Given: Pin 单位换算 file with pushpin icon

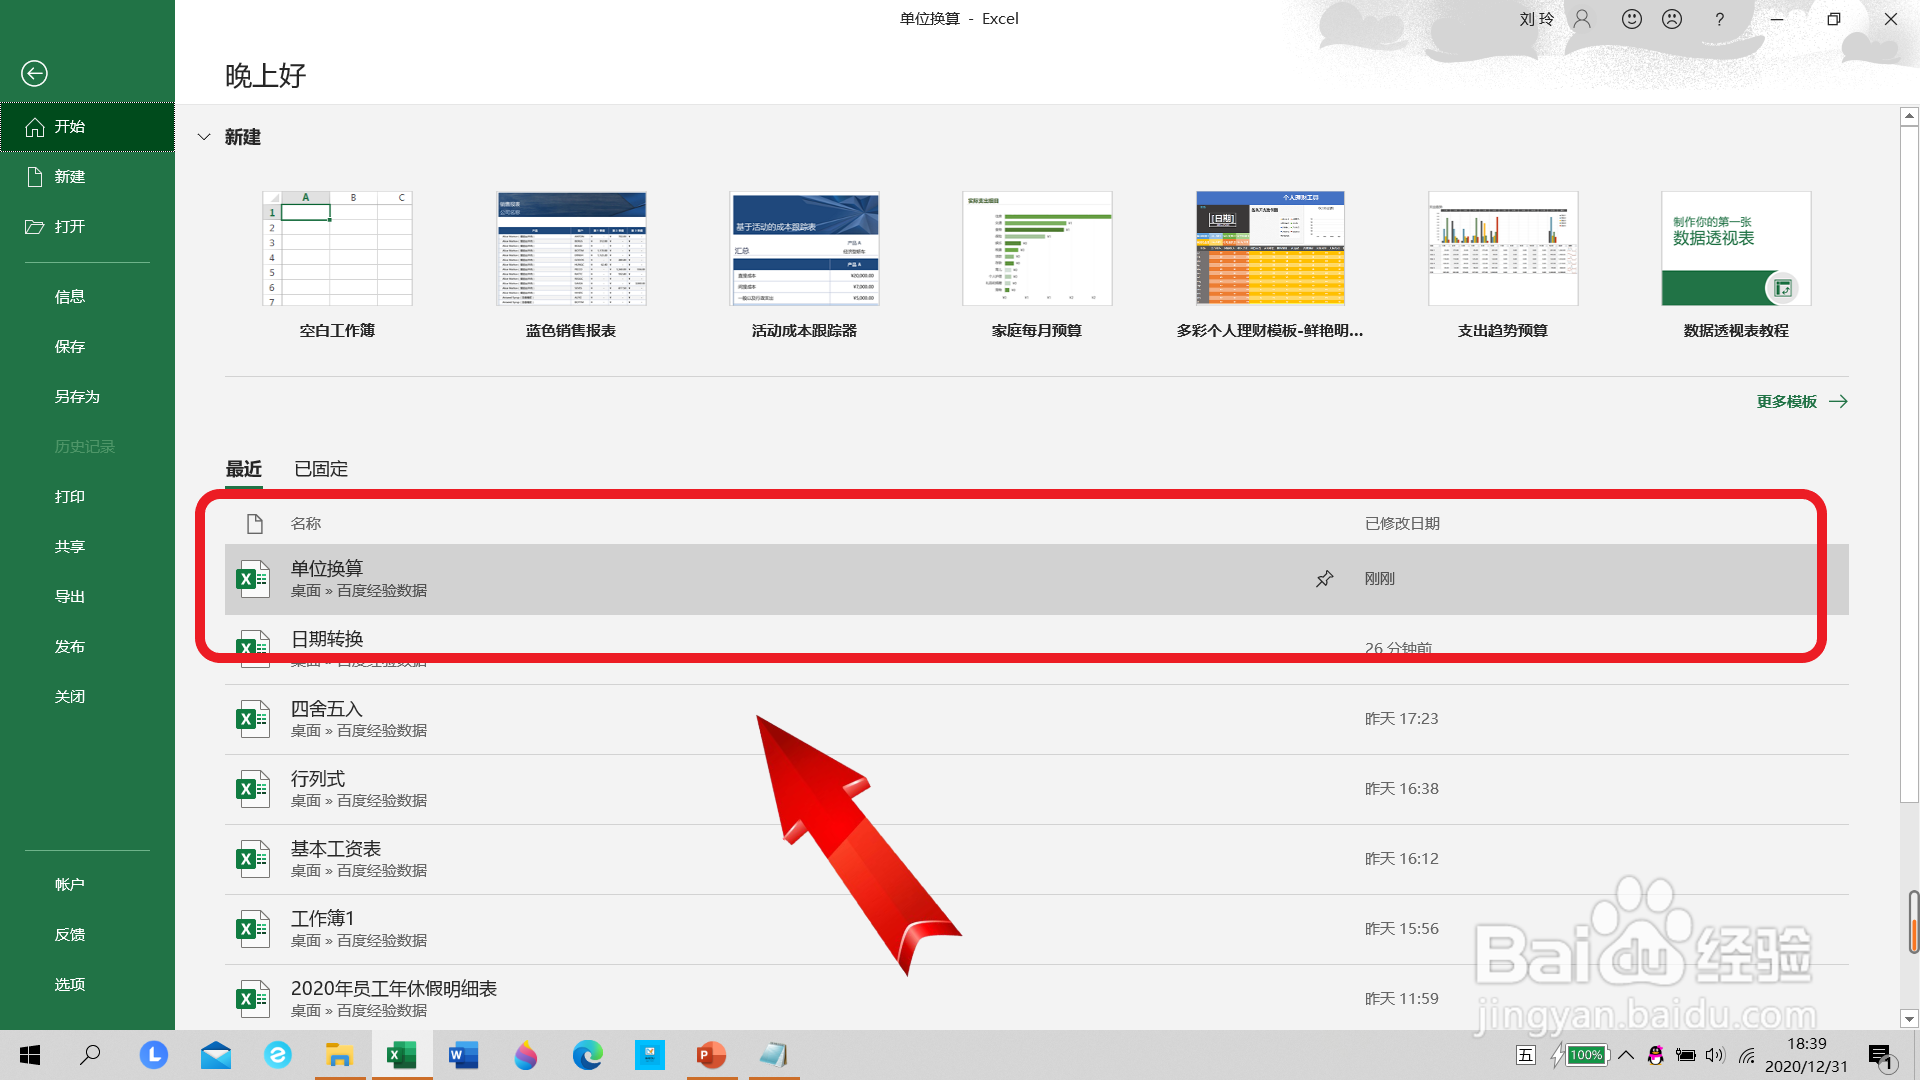Looking at the screenshot, I should [x=1324, y=579].
